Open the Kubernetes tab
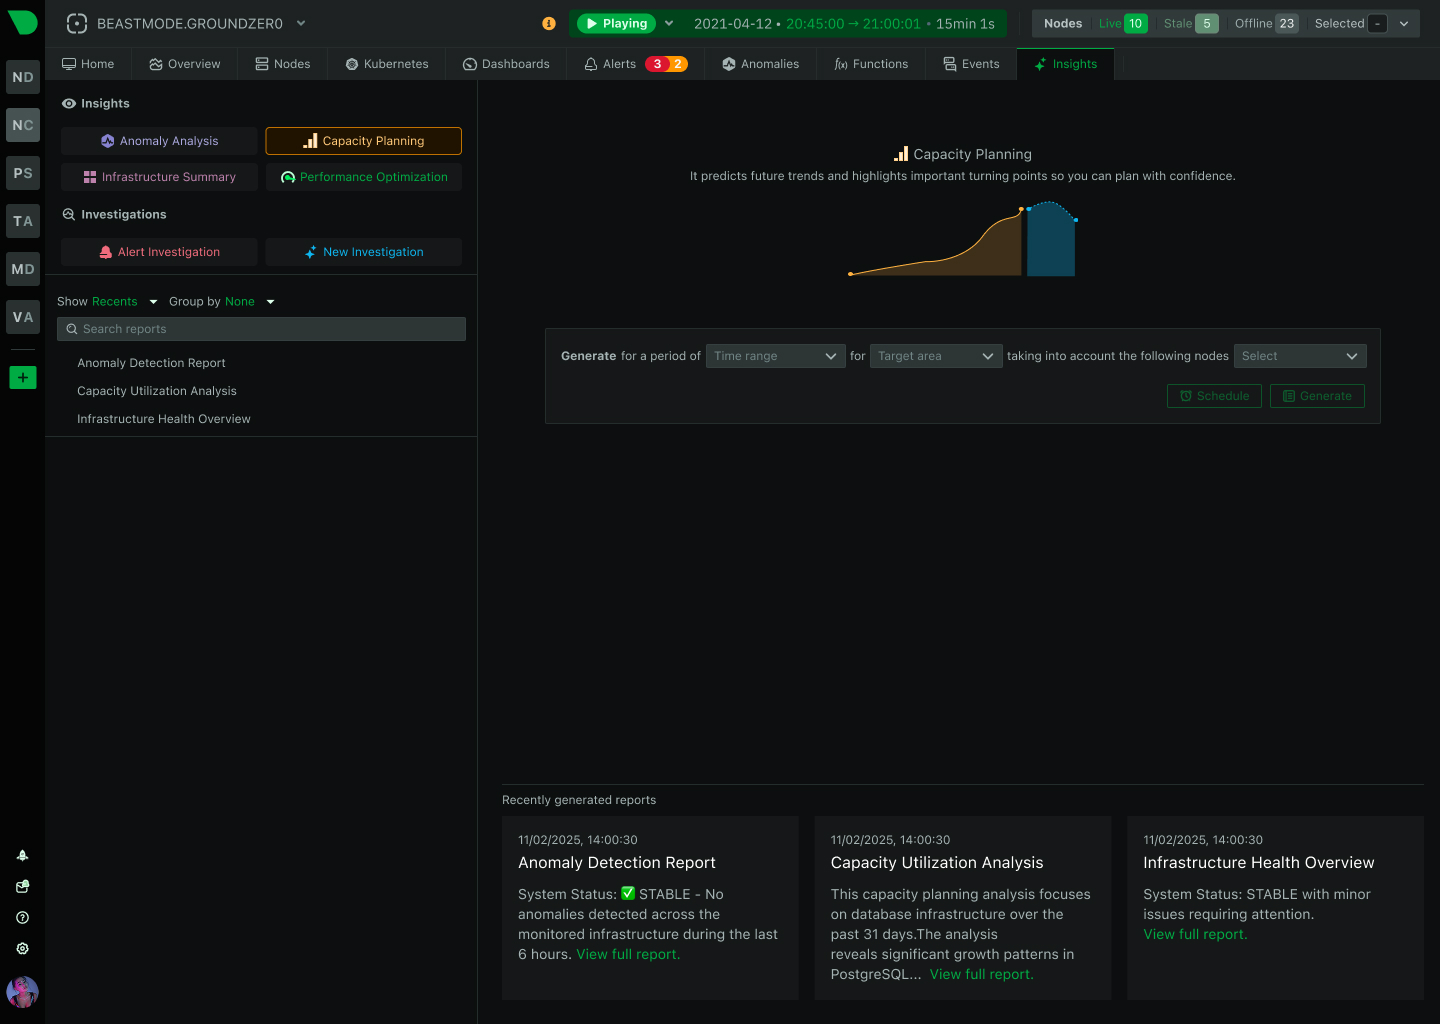The height and width of the screenshot is (1024, 1440). point(386,63)
